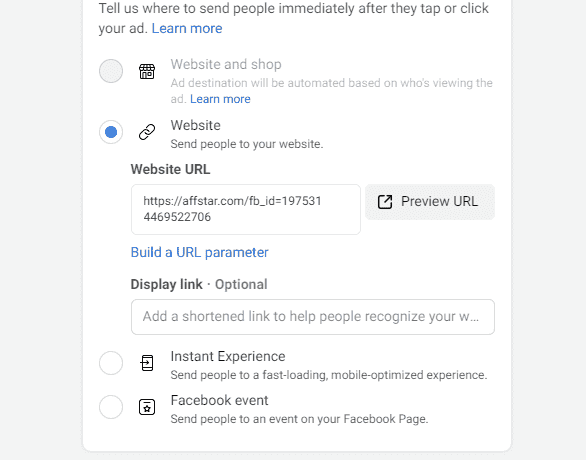The width and height of the screenshot is (586, 460).
Task: Click the Facebook event star icon
Action: [147, 407]
